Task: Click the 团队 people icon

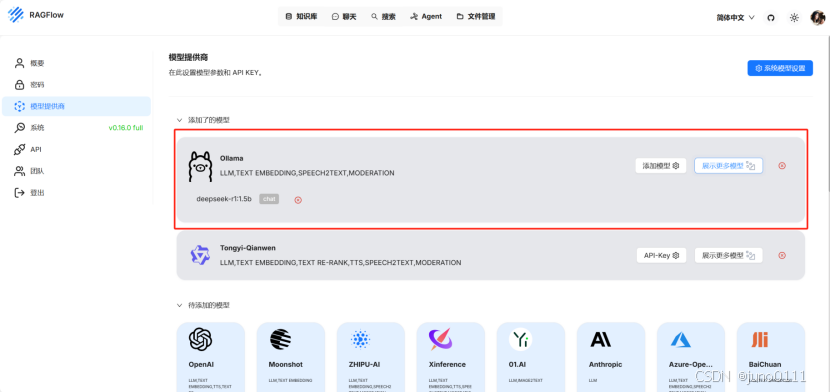Action: 20,171
